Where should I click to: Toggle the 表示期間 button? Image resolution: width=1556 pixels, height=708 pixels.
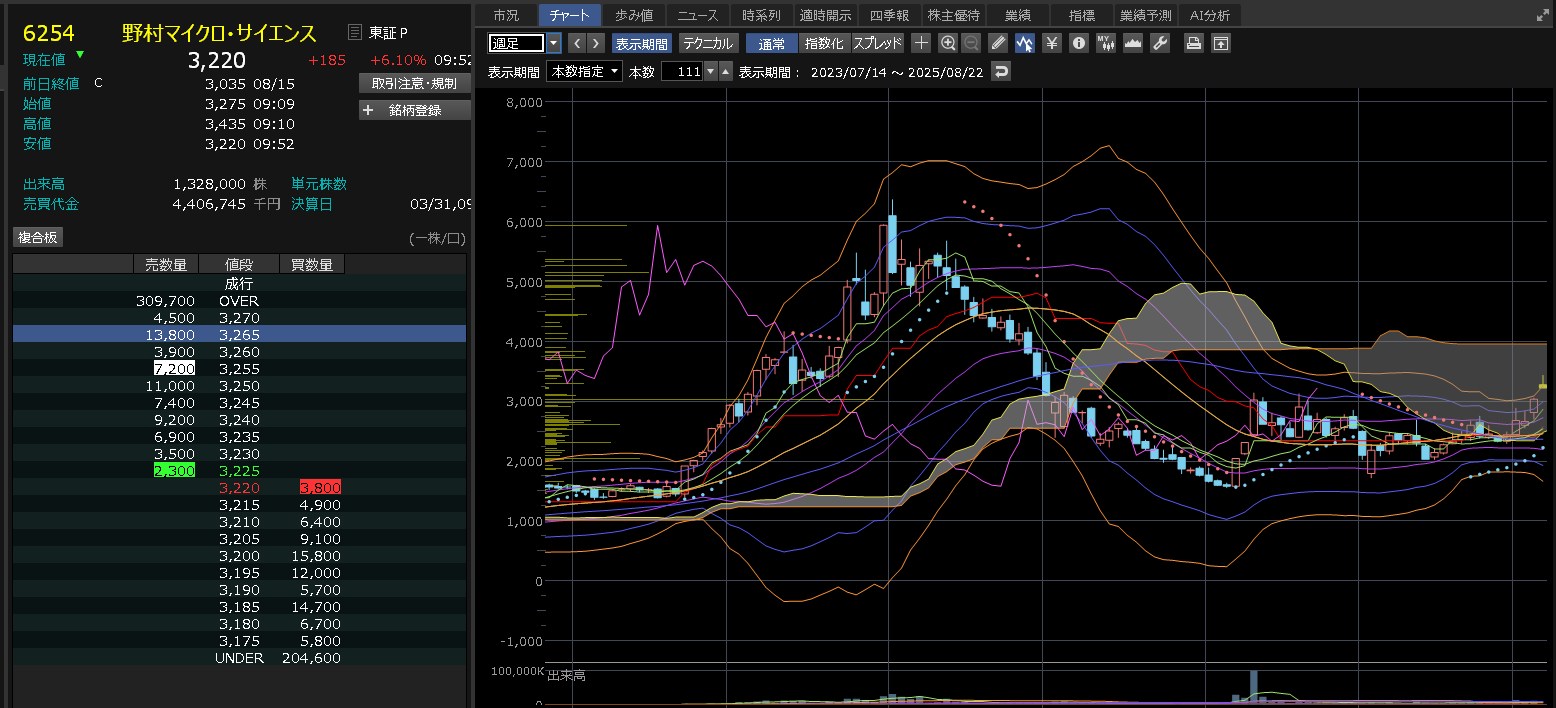pos(642,43)
